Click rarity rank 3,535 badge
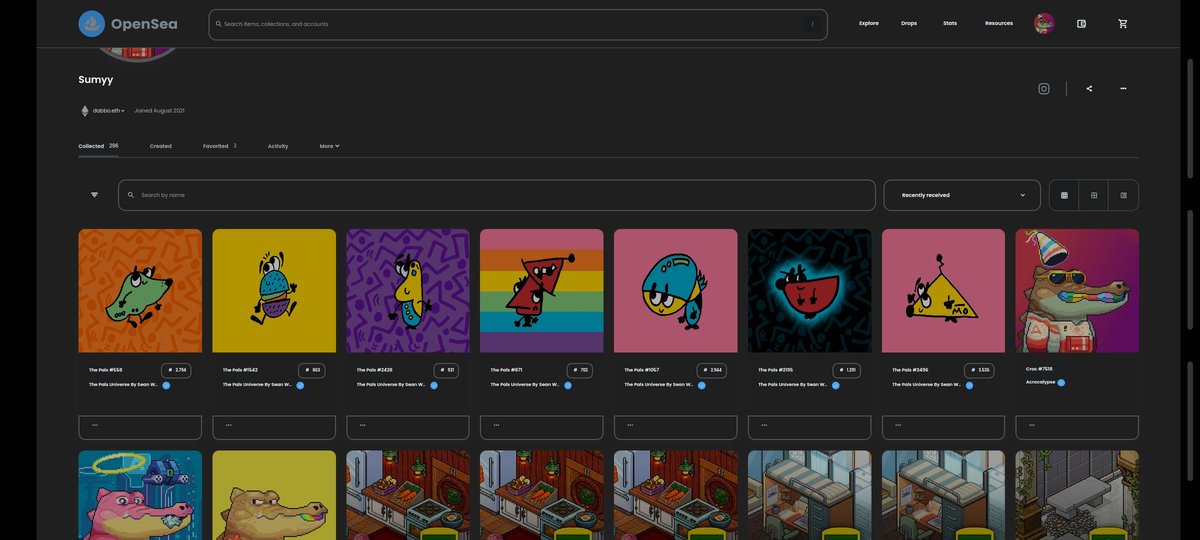Image resolution: width=1200 pixels, height=540 pixels. tap(980, 370)
